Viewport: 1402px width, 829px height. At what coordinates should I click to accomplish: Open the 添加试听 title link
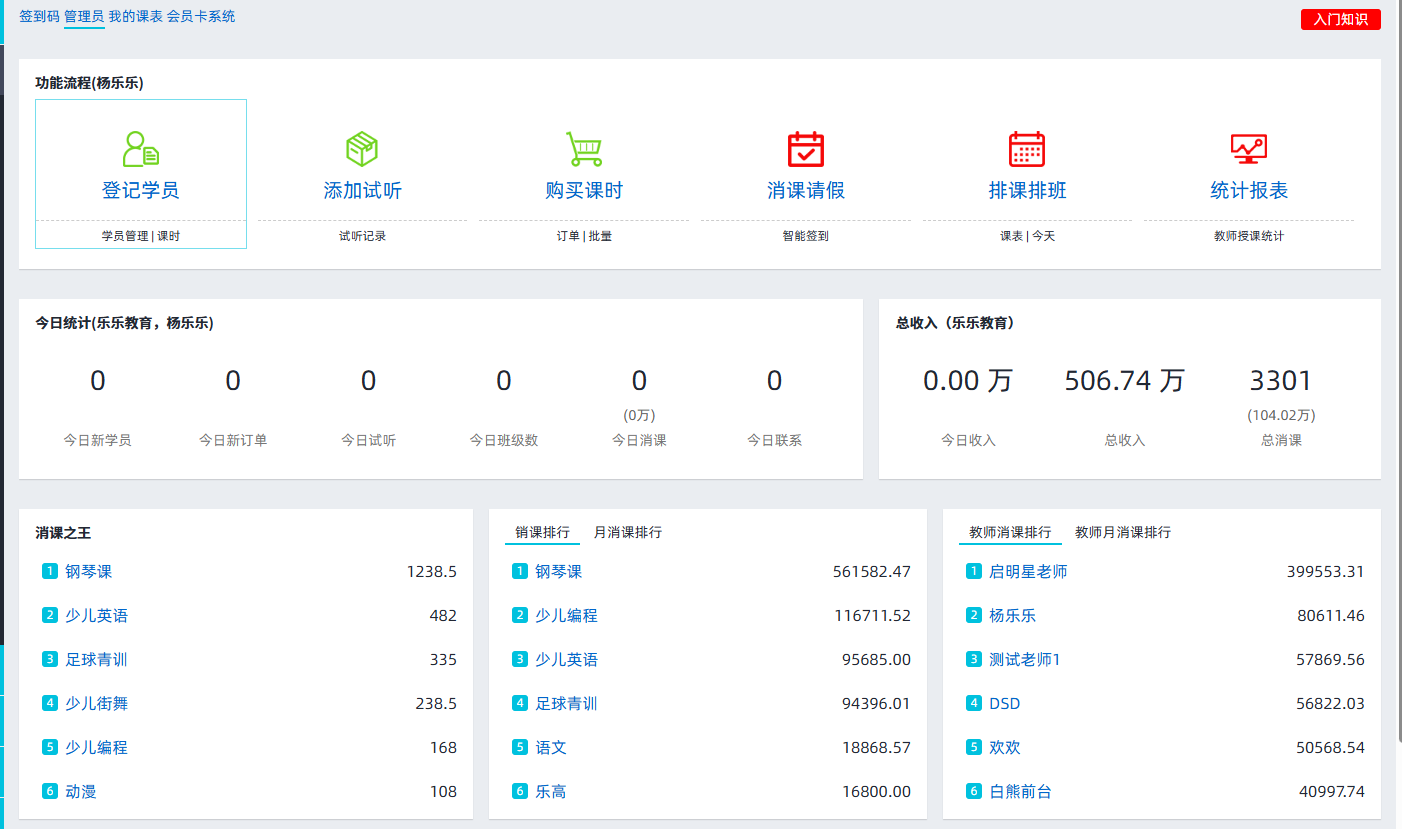click(362, 190)
